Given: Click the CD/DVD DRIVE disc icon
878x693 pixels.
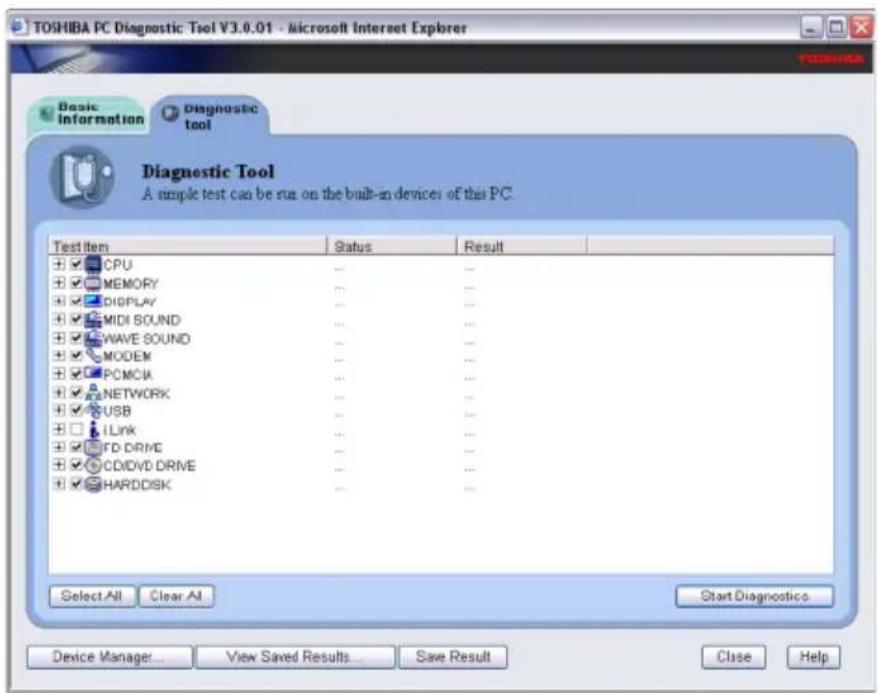Looking at the screenshot, I should click(x=93, y=466).
